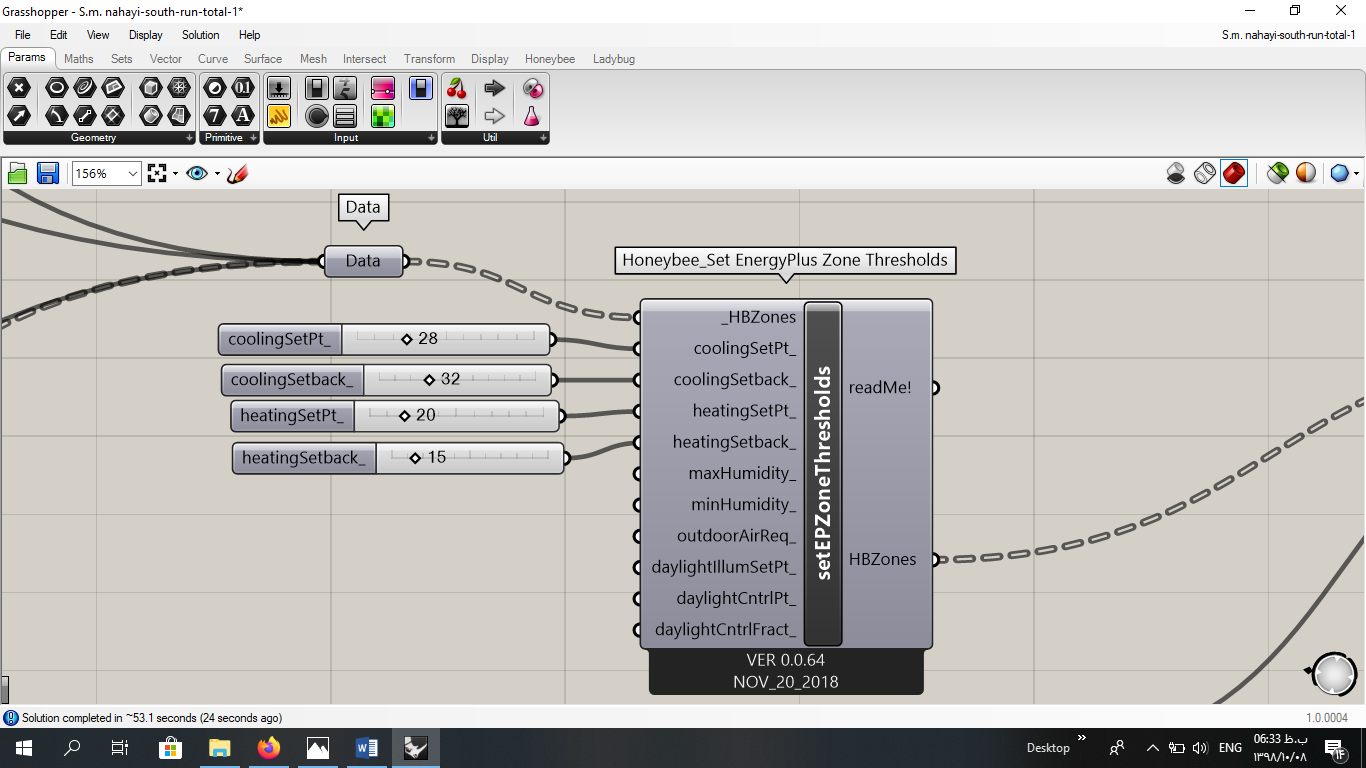The image size is (1366, 768).
Task: Select the Number '0.1' primitive icon
Action: pos(243,88)
